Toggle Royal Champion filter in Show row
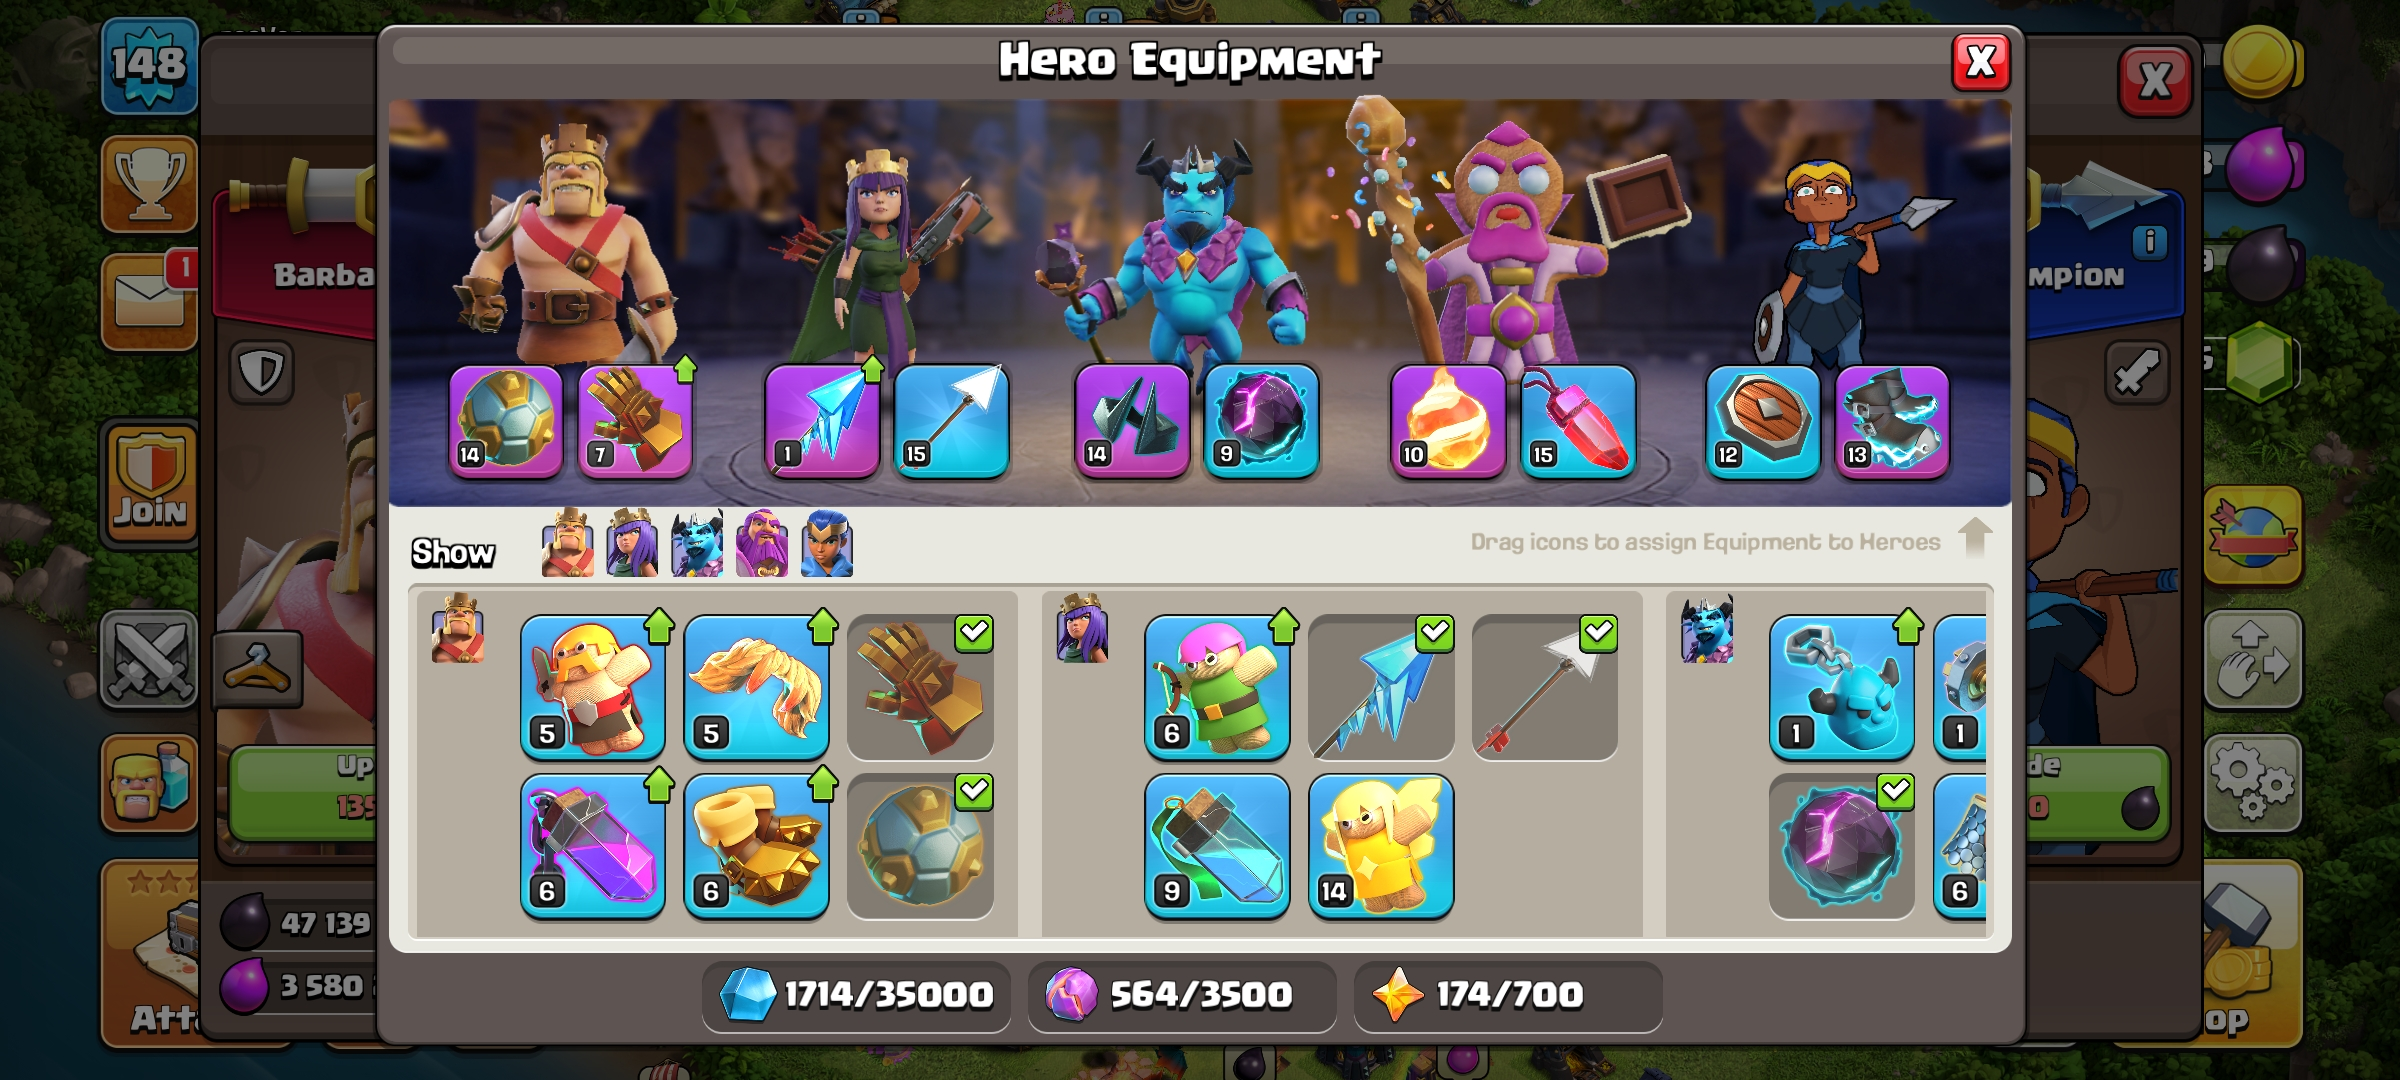 coord(827,543)
